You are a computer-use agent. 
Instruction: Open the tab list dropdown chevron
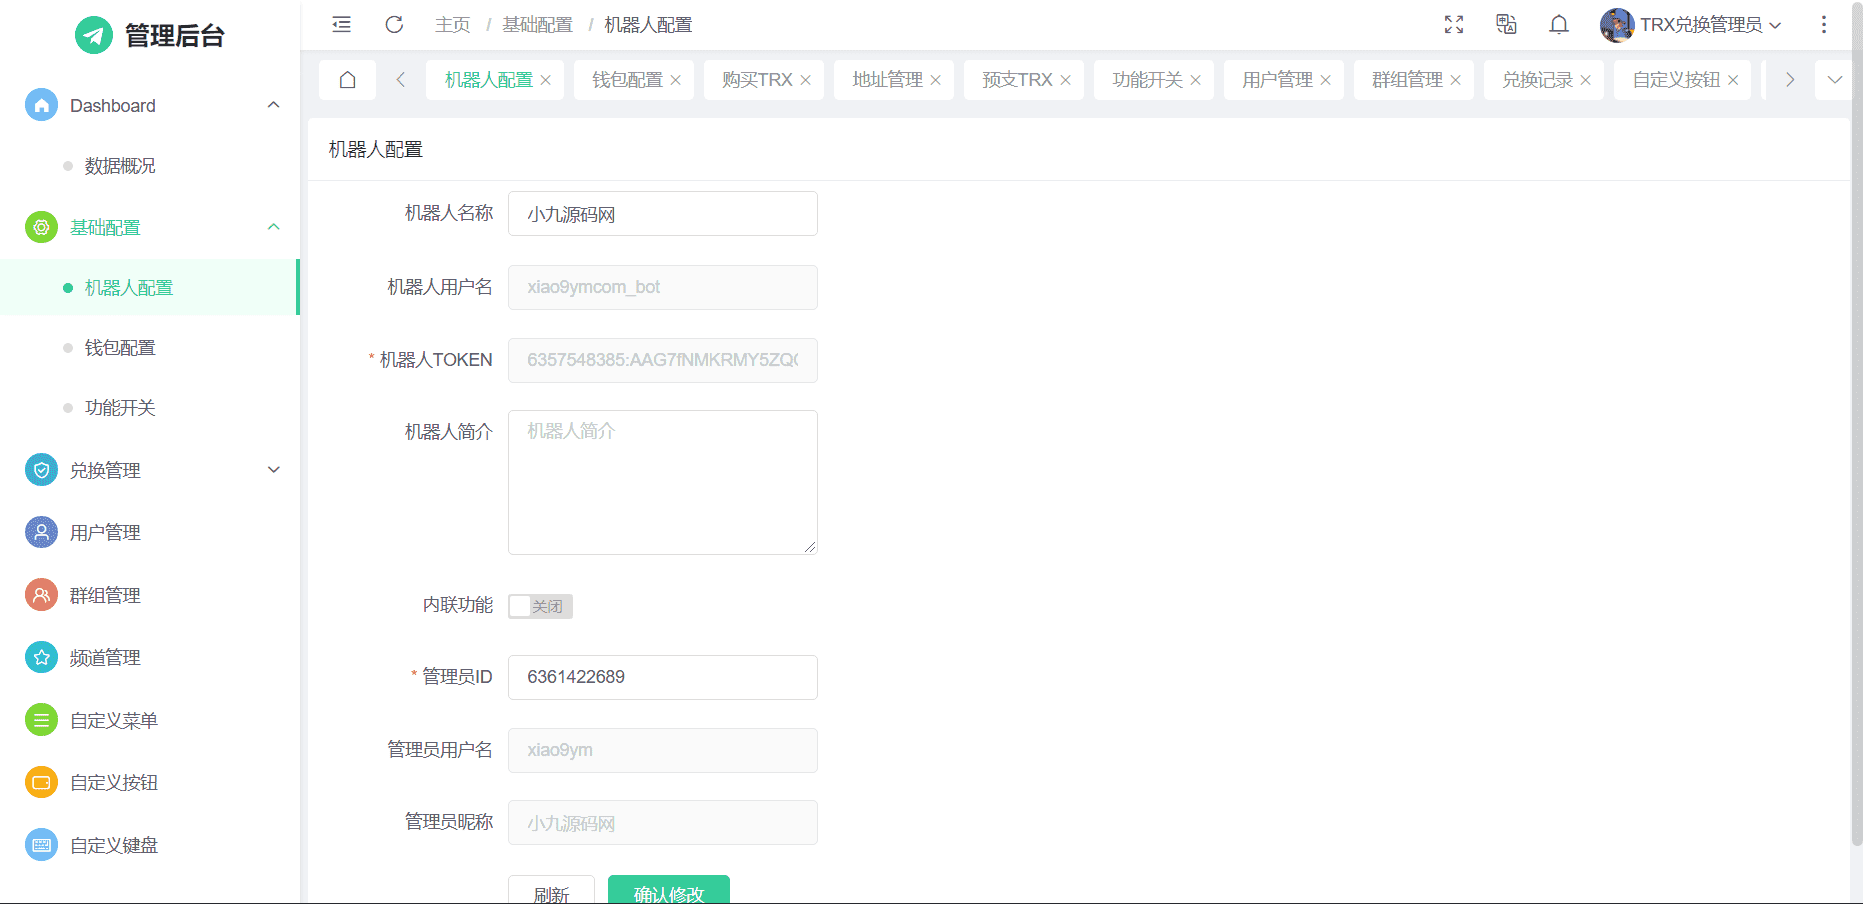[x=1834, y=80]
